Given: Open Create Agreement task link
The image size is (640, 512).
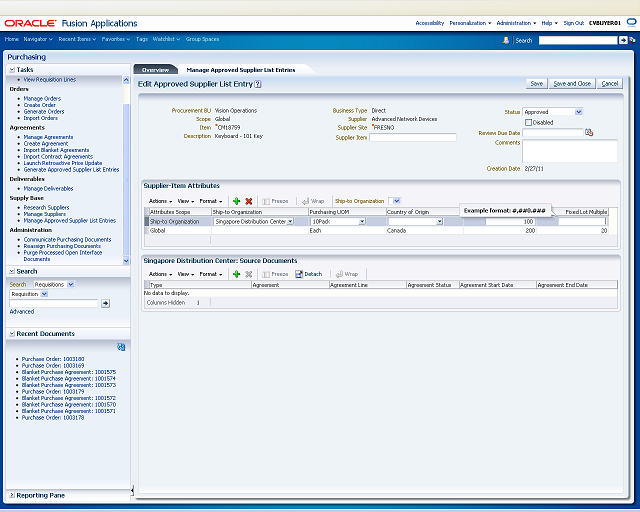Looking at the screenshot, I should click(46, 144).
